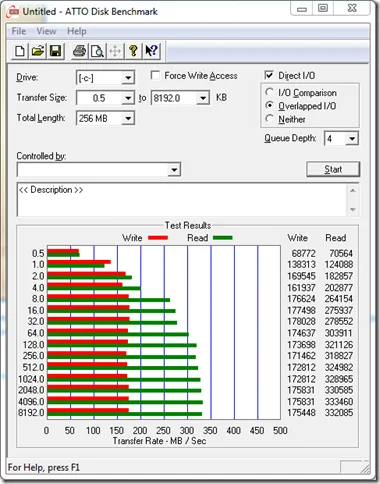Viewport: 380px width, 484px height.
Task: Enable the Force Write Access checkbox
Action: [x=155, y=75]
